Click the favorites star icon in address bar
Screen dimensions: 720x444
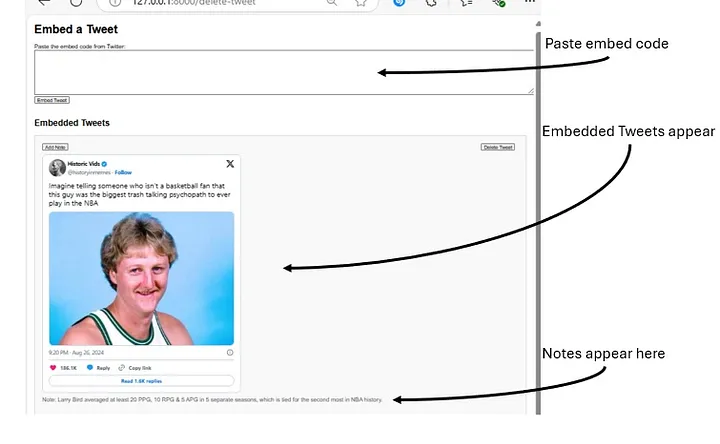click(x=360, y=4)
